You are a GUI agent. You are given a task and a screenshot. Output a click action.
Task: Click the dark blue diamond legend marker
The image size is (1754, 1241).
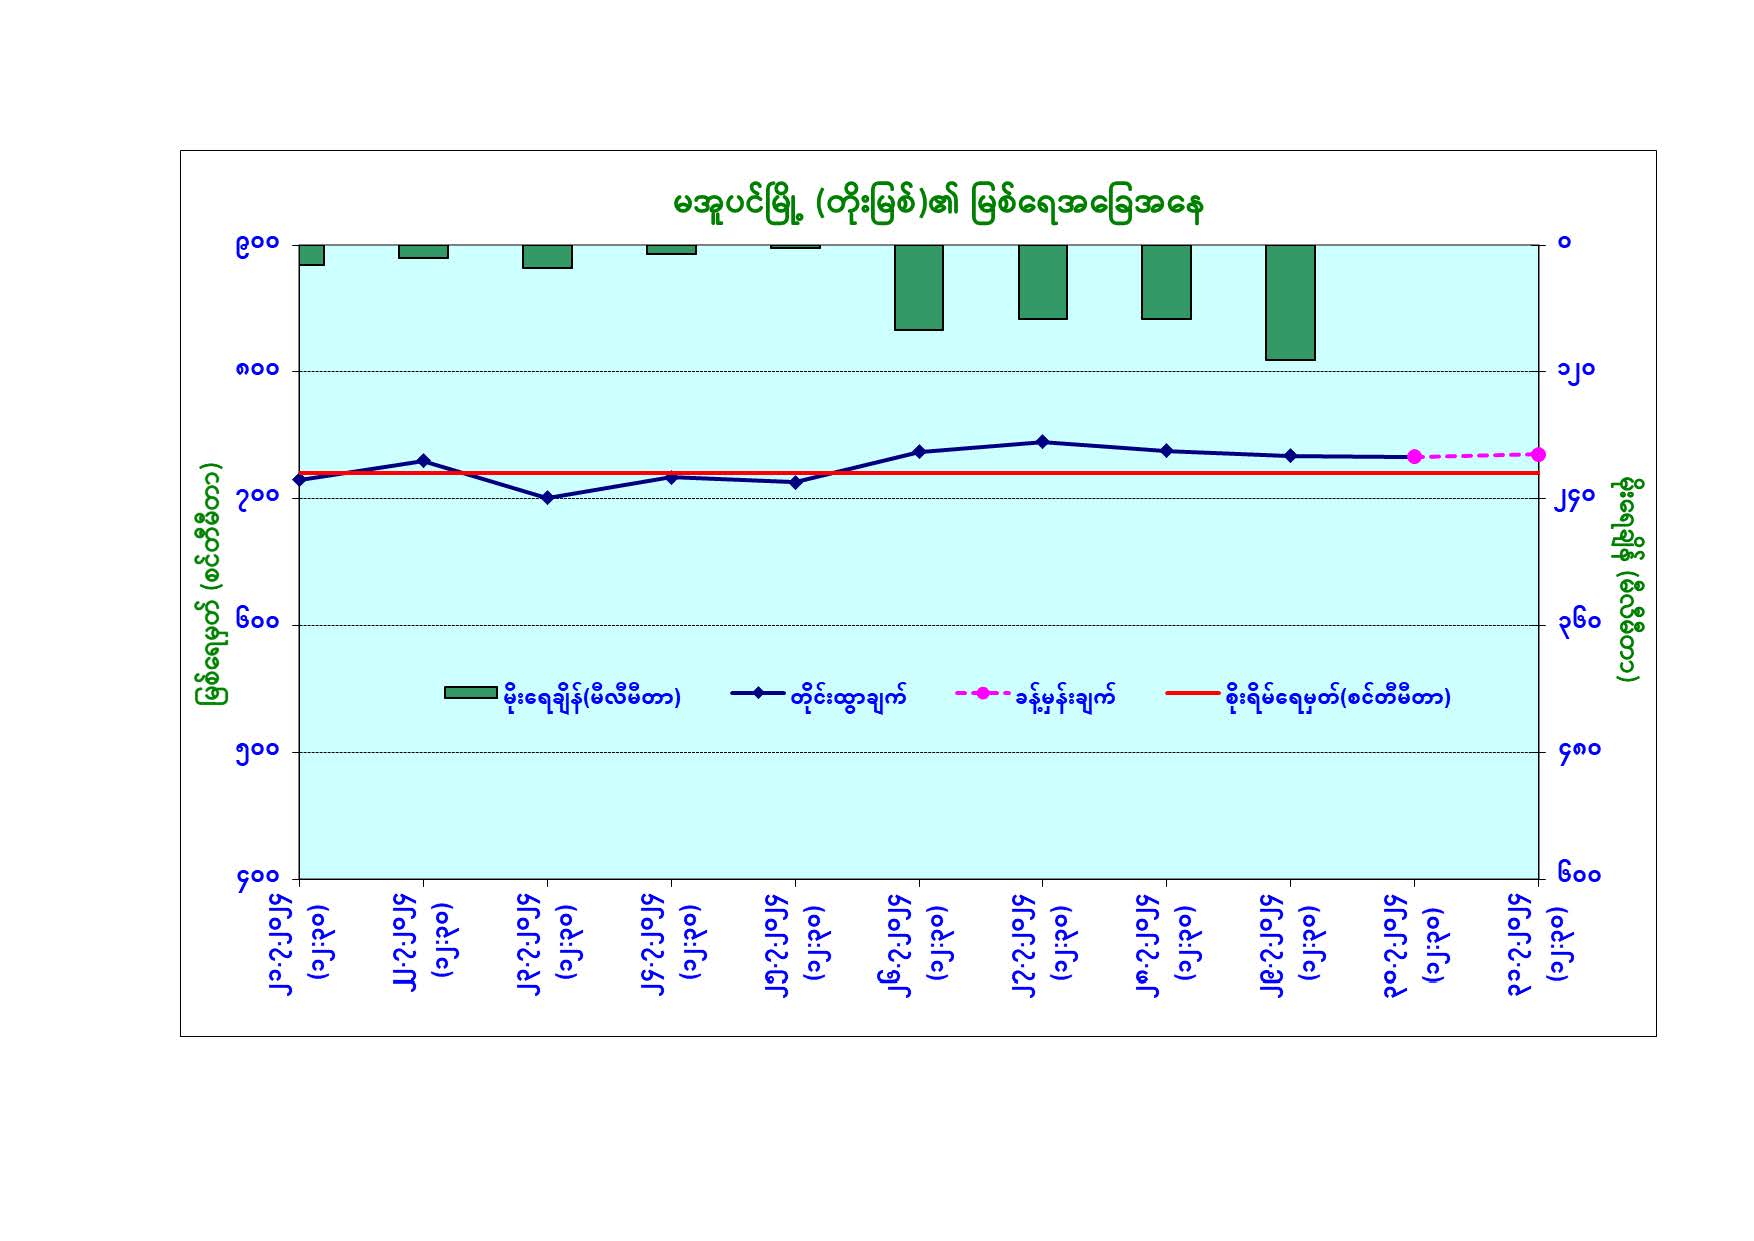[x=758, y=693]
